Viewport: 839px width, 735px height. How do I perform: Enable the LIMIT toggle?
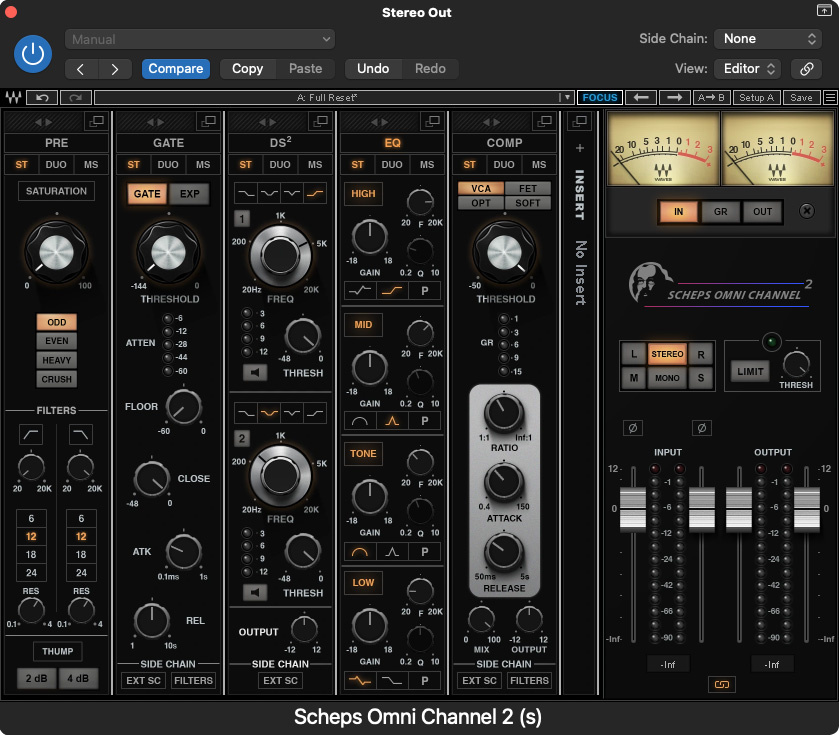[751, 371]
